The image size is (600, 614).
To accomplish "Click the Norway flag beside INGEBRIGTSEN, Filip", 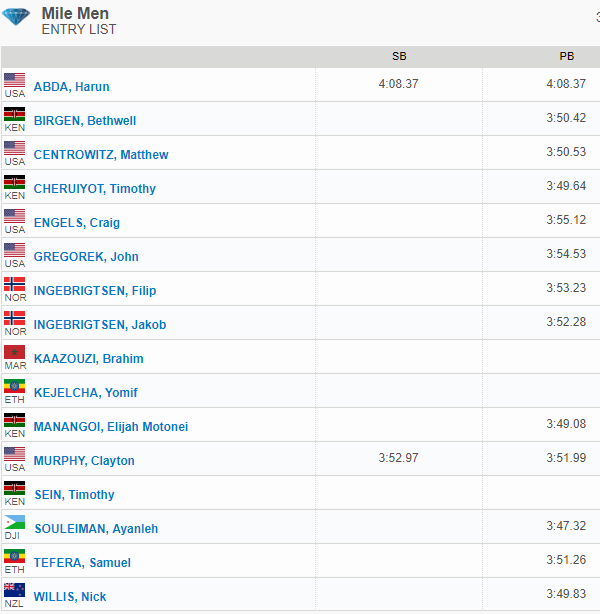I will coord(15,284).
